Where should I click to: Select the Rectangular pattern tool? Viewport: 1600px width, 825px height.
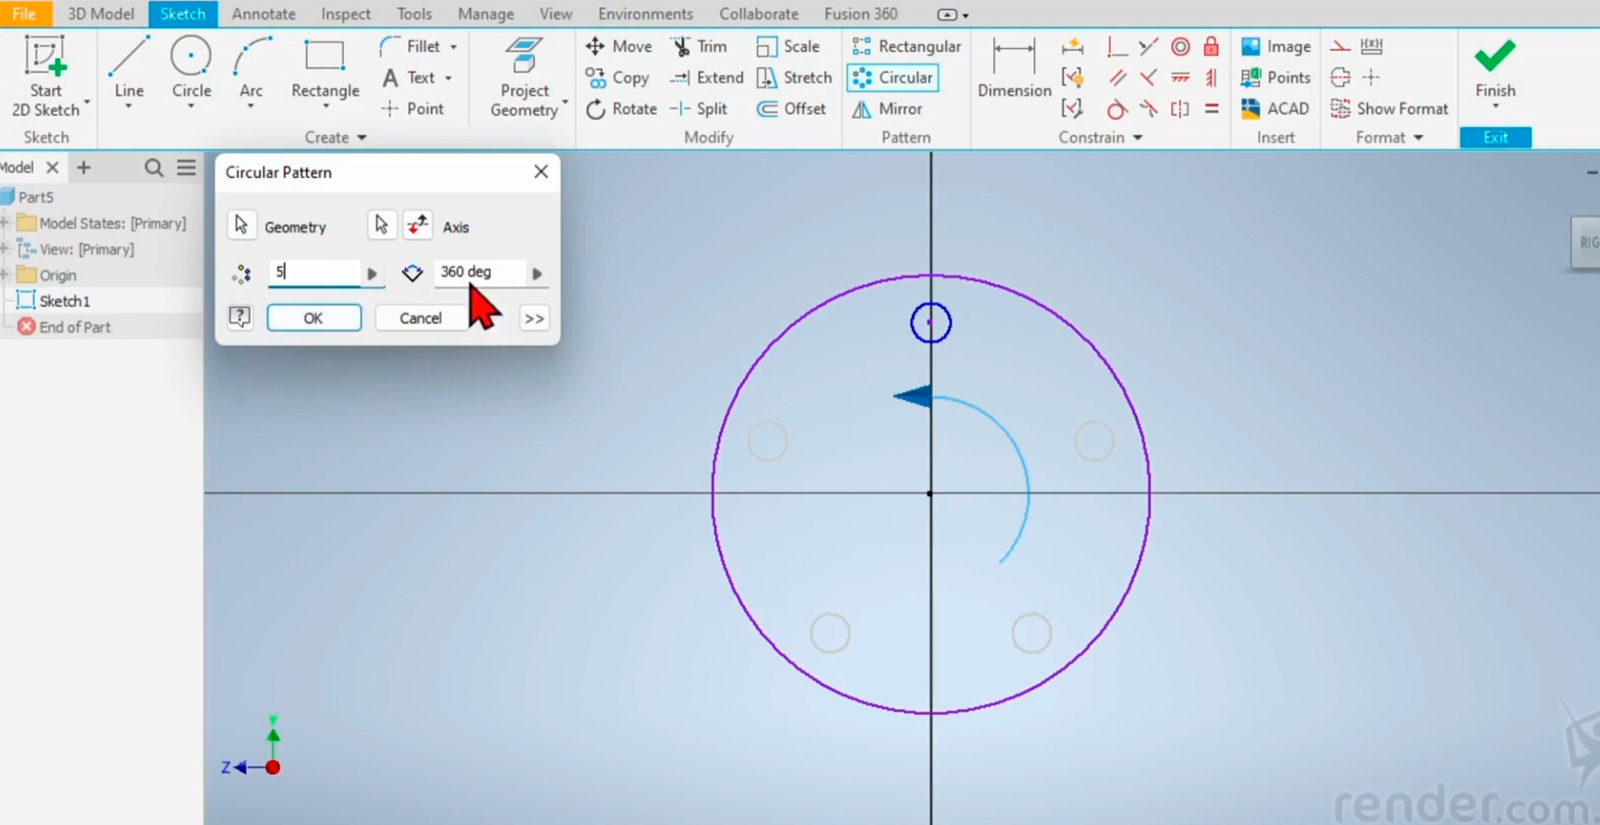906,47
